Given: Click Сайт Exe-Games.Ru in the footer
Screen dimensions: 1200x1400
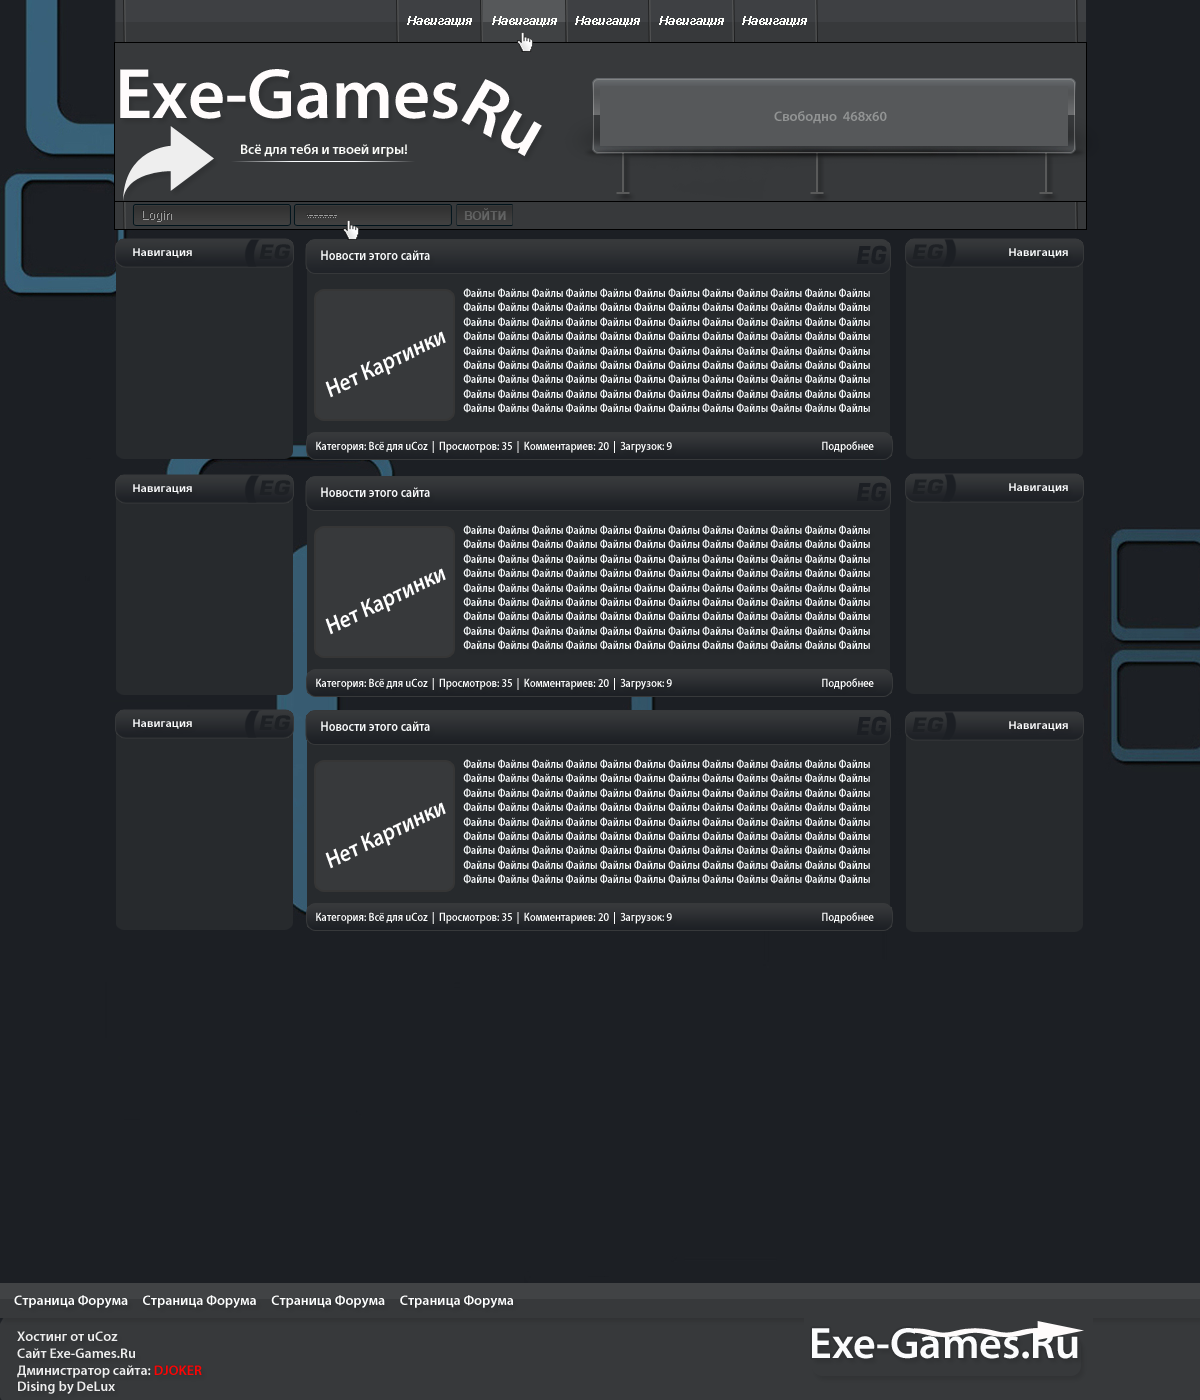Looking at the screenshot, I should [x=76, y=1354].
